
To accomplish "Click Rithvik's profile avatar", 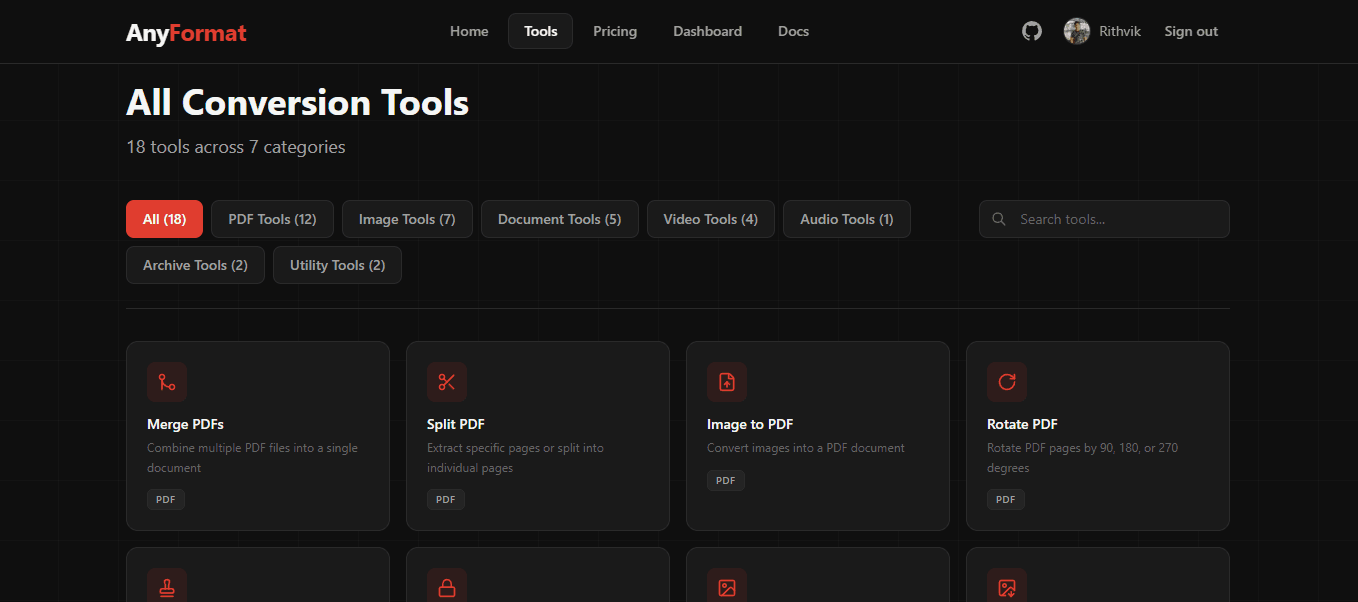I will pyautogui.click(x=1077, y=31).
